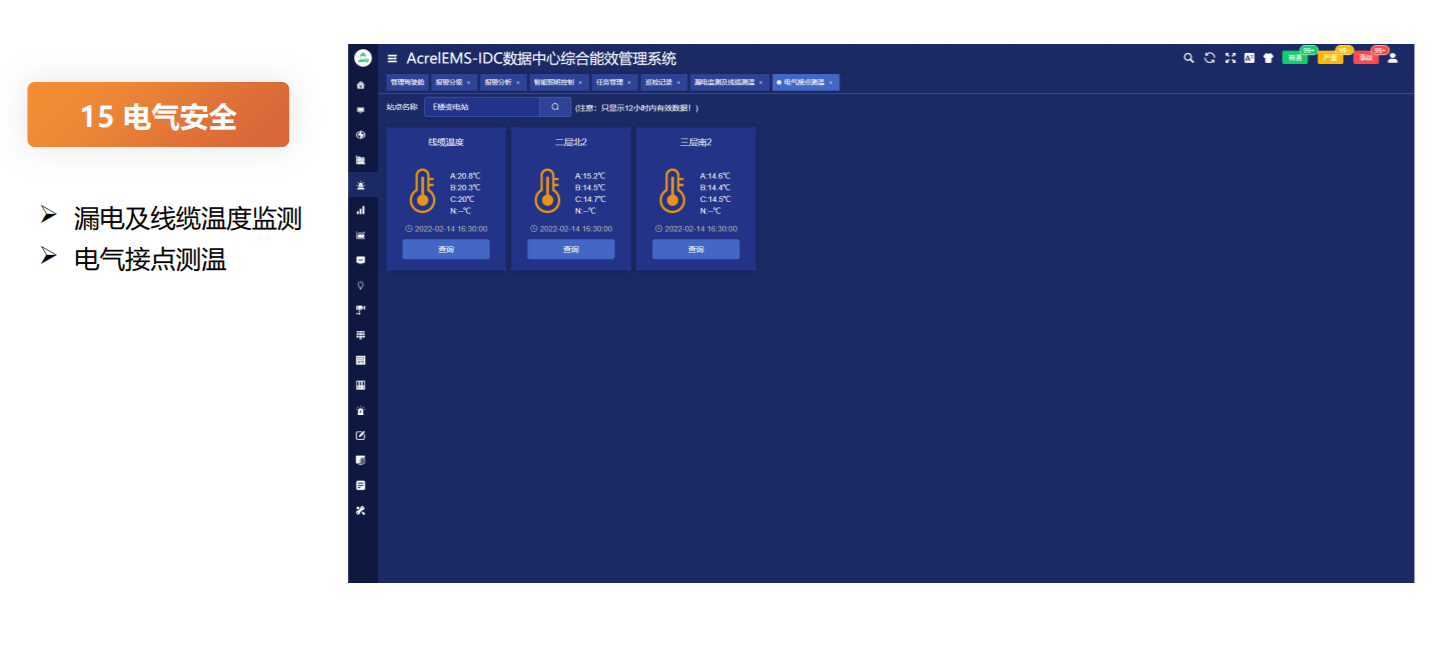Open the surveillance camera sidebar icon
The width and height of the screenshot is (1450, 660).
(361, 310)
